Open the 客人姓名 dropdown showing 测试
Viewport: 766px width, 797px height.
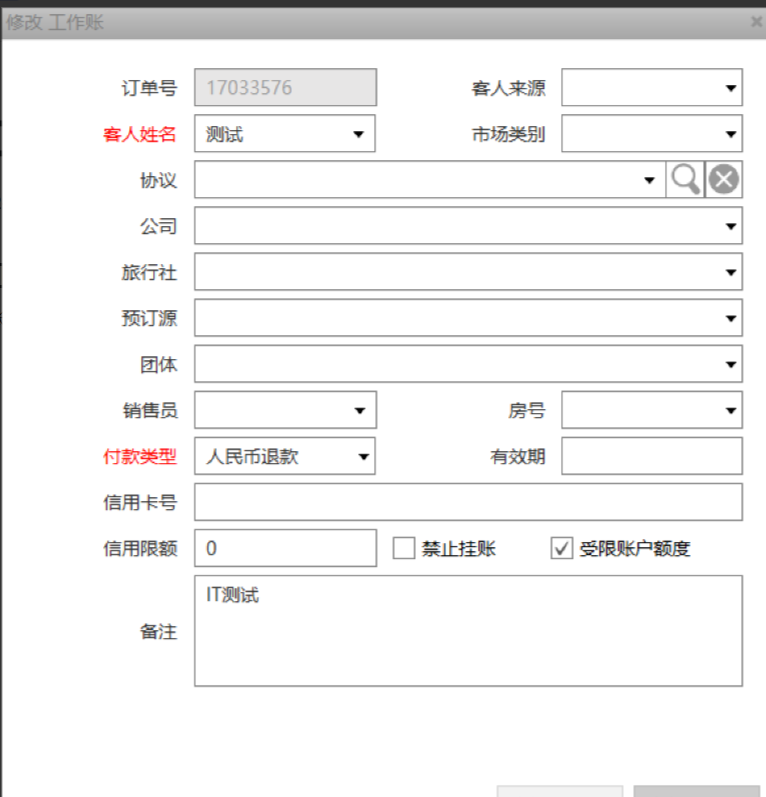359,134
